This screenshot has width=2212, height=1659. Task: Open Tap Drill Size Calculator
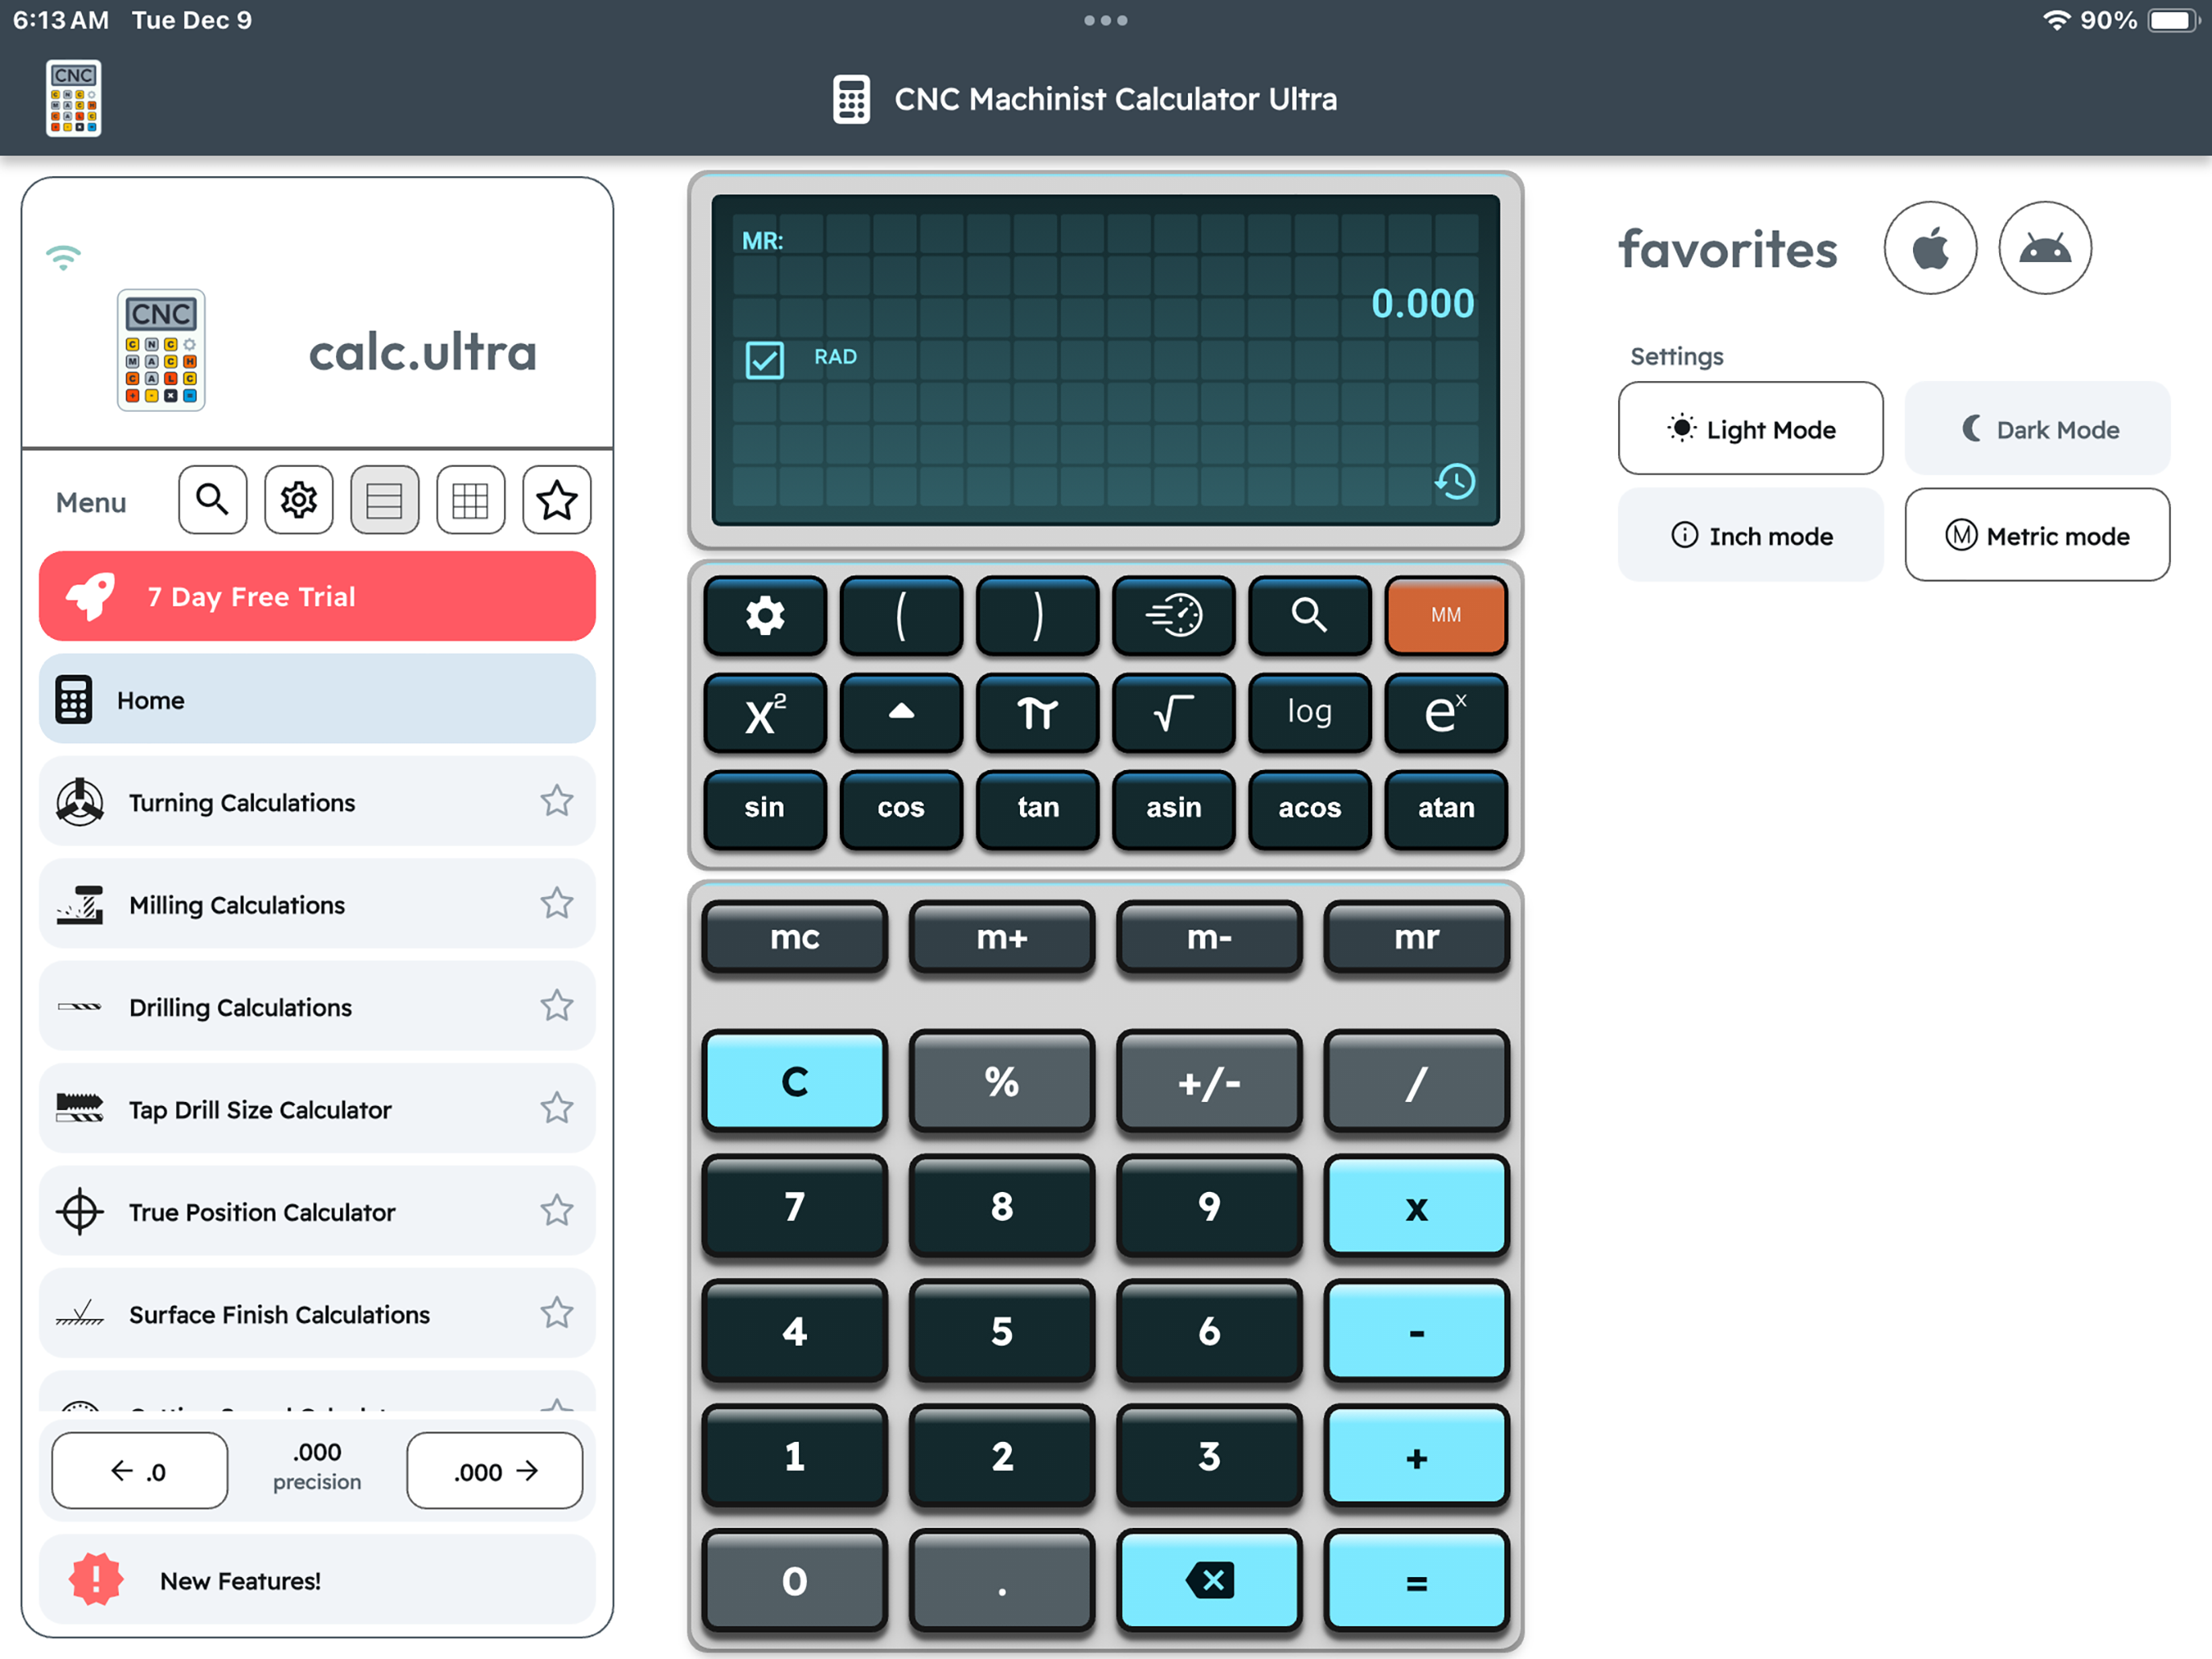[x=317, y=1108]
